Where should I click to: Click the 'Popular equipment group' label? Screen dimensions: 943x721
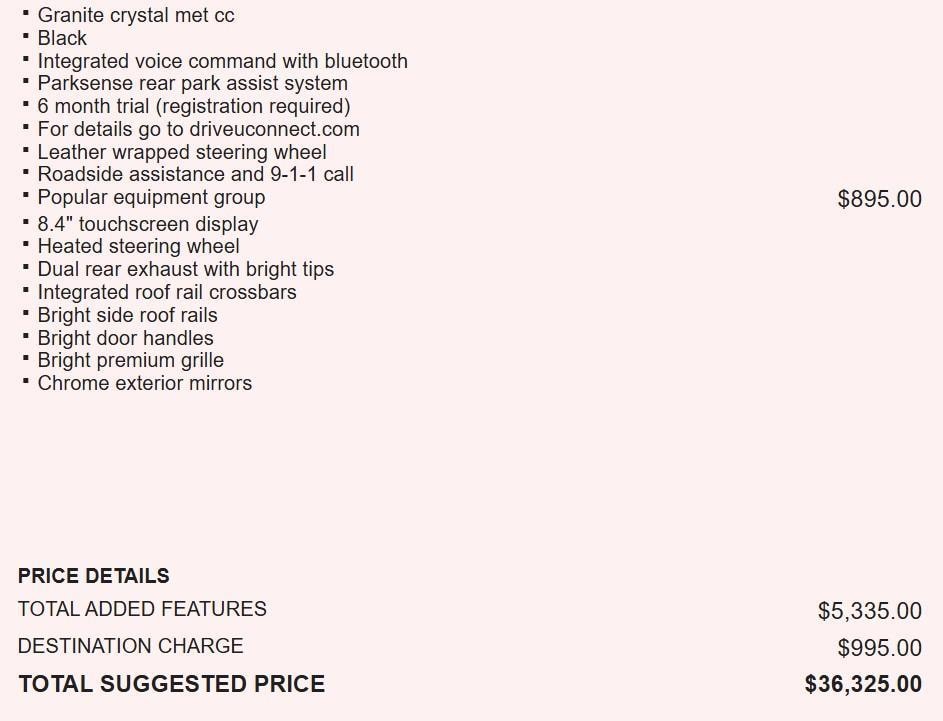tap(151, 197)
